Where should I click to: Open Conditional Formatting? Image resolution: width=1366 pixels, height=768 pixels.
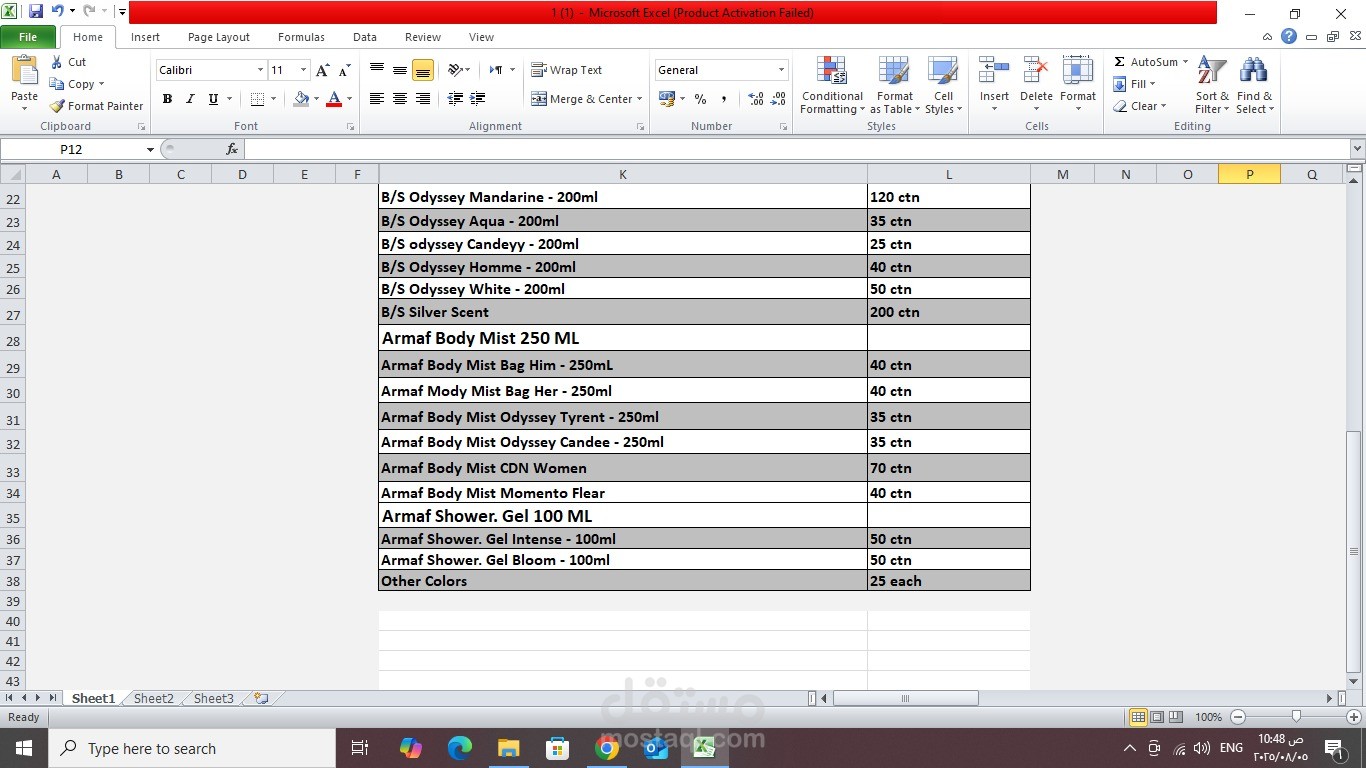coord(831,86)
